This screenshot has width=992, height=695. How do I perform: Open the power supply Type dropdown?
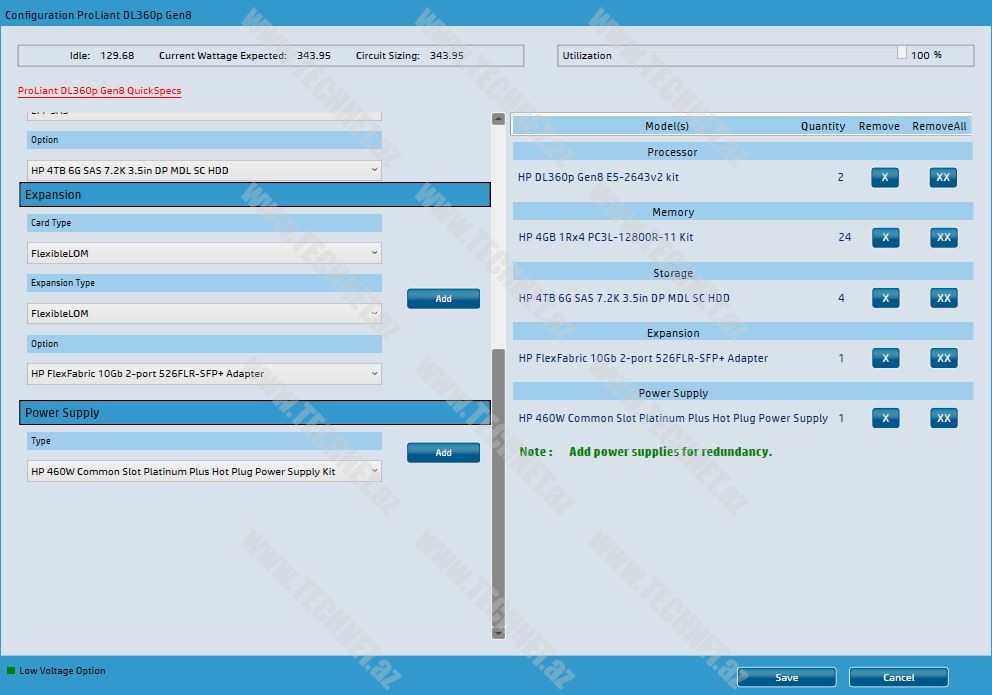[x=204, y=471]
